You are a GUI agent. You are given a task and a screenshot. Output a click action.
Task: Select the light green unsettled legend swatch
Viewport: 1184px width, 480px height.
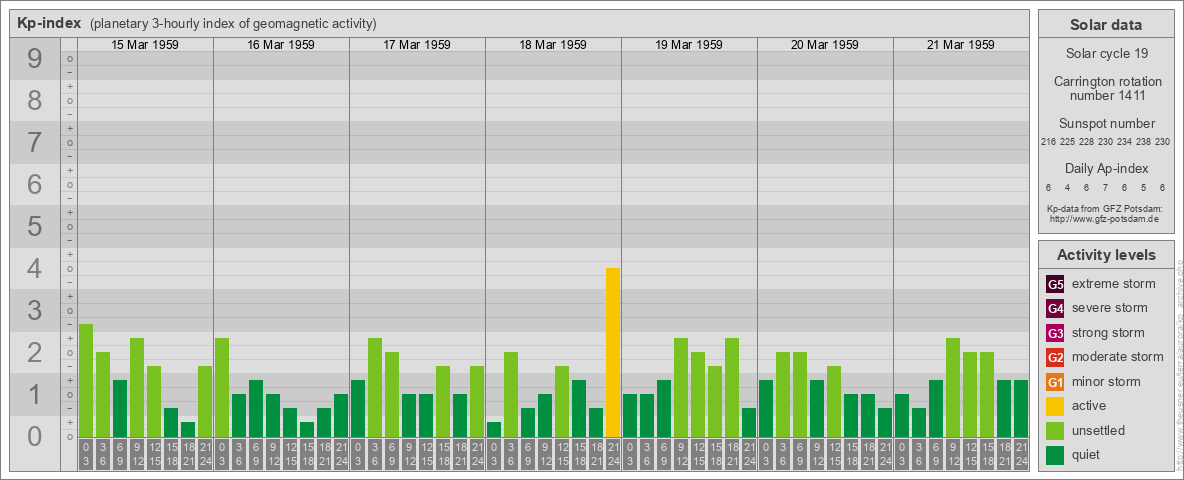1055,431
